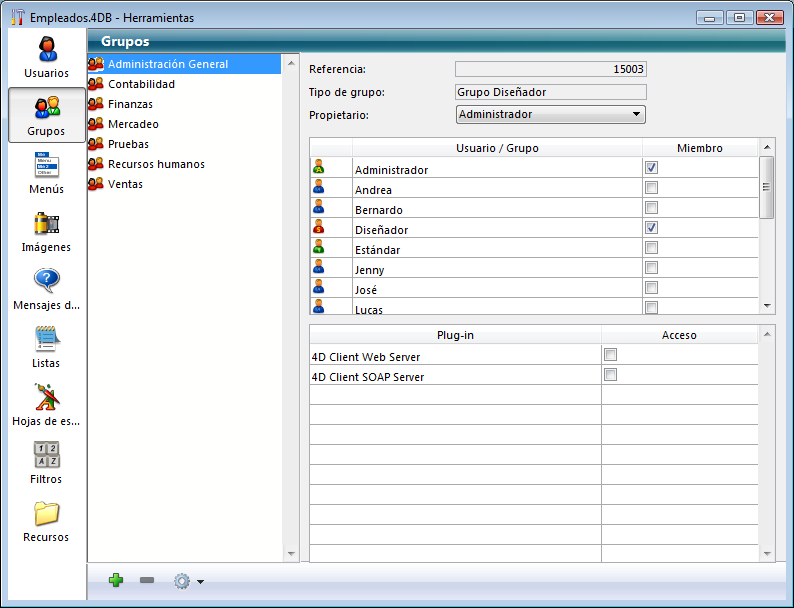The image size is (794, 608).
Task: Click the minus delete group button
Action: click(147, 580)
